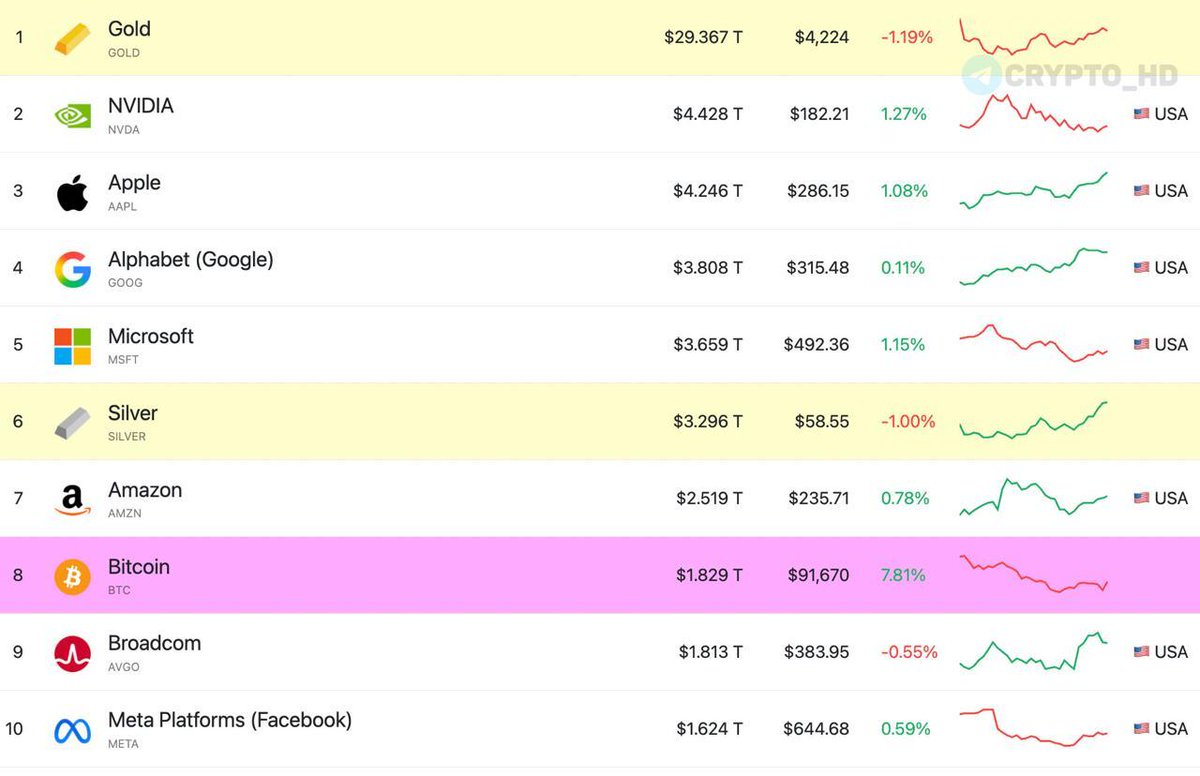The image size is (1200, 776).
Task: Select the Broadcom pulse logo
Action: [71, 651]
